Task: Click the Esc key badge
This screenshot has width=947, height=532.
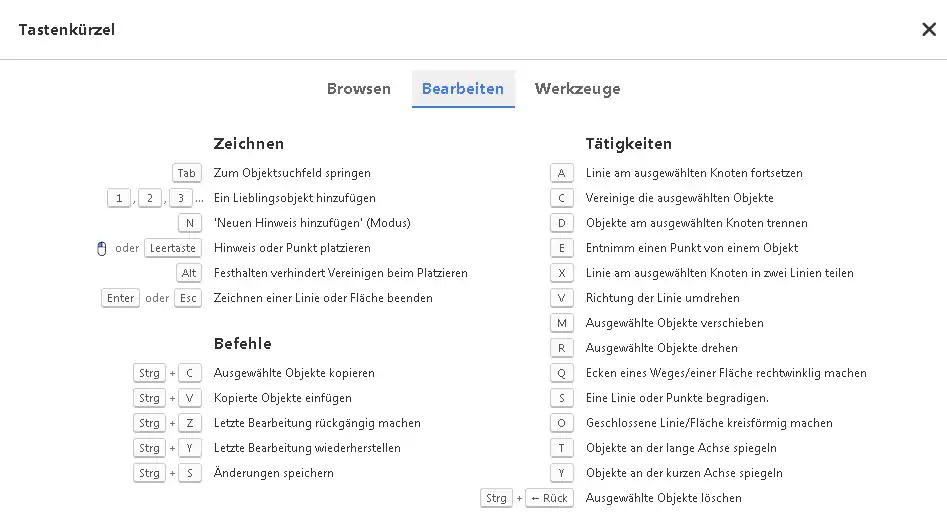Action: [x=187, y=298]
